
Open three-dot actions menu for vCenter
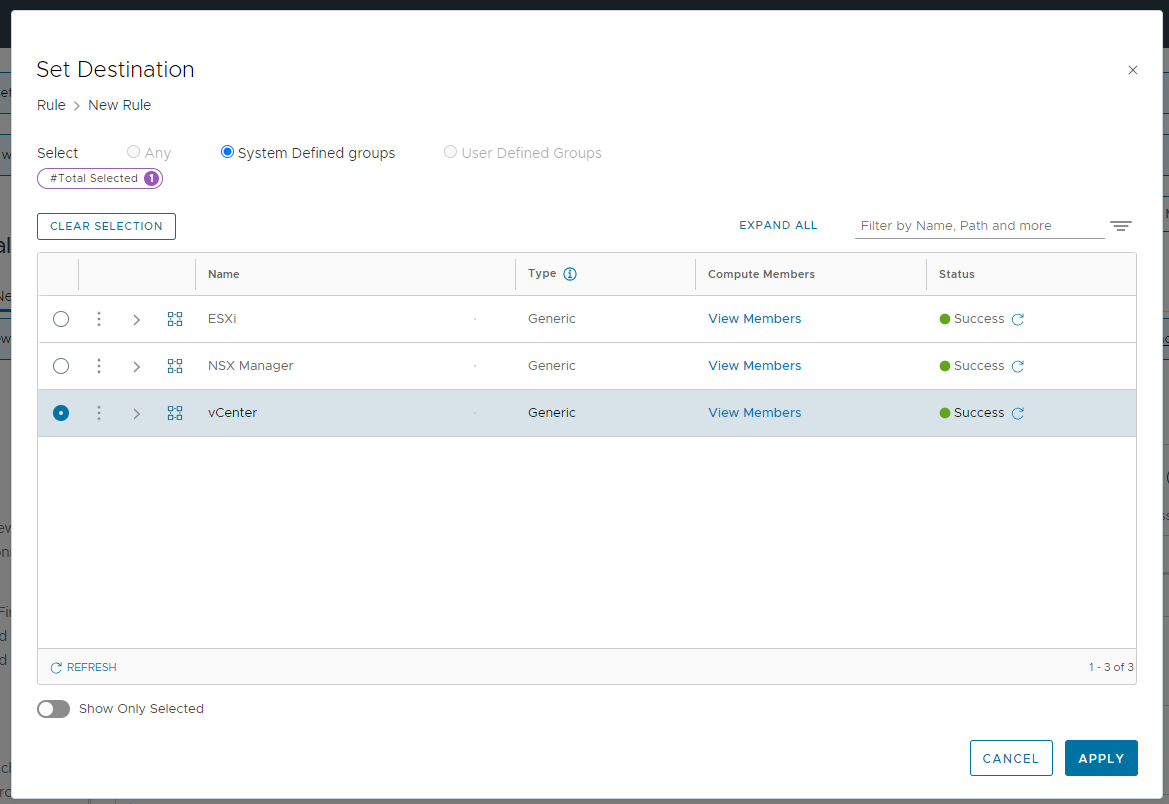[99, 413]
